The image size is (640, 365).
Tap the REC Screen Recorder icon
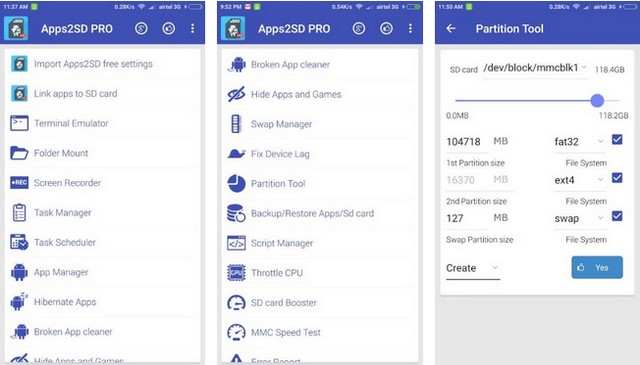point(19,182)
